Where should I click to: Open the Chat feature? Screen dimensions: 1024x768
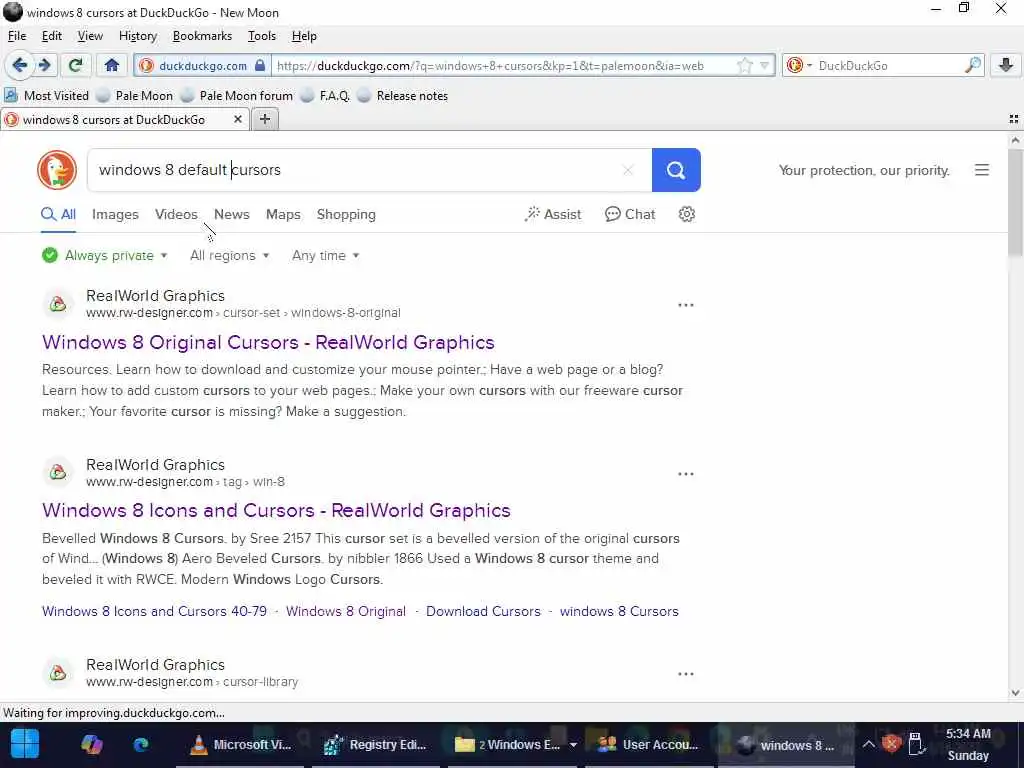[x=630, y=214]
